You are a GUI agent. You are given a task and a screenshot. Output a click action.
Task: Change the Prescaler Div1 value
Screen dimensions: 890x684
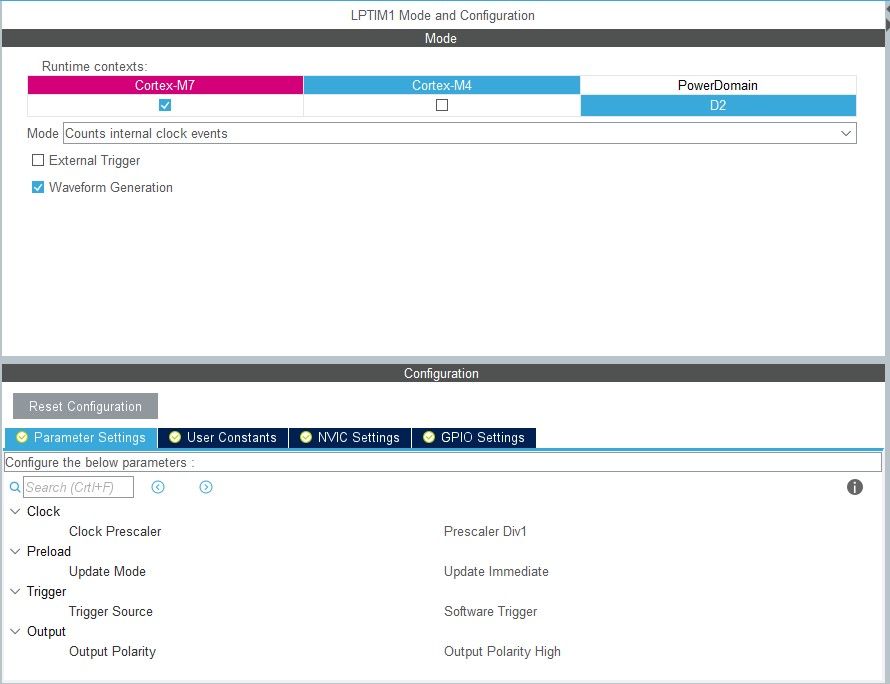pos(485,531)
